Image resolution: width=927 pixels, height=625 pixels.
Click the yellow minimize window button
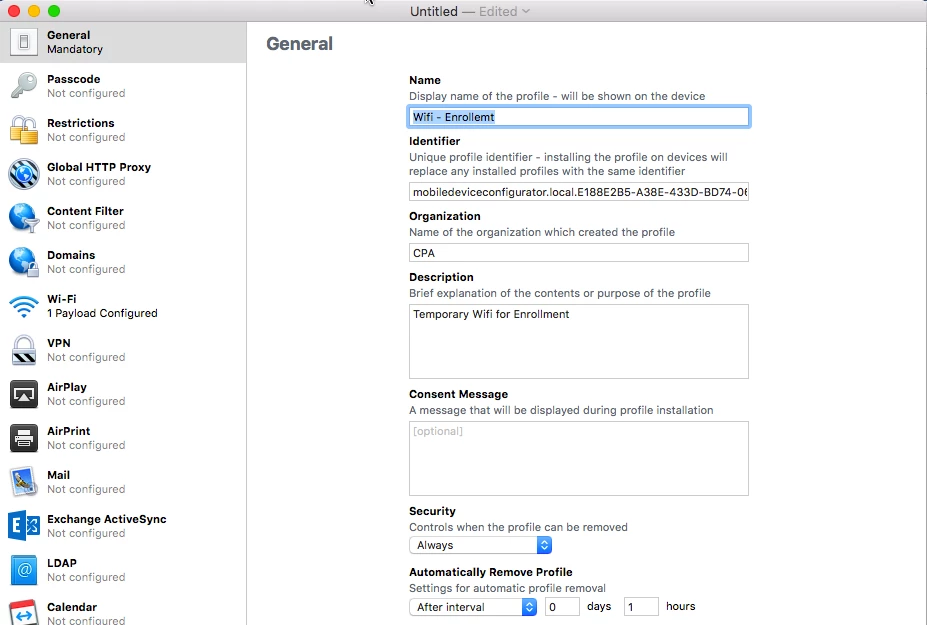coord(34,11)
